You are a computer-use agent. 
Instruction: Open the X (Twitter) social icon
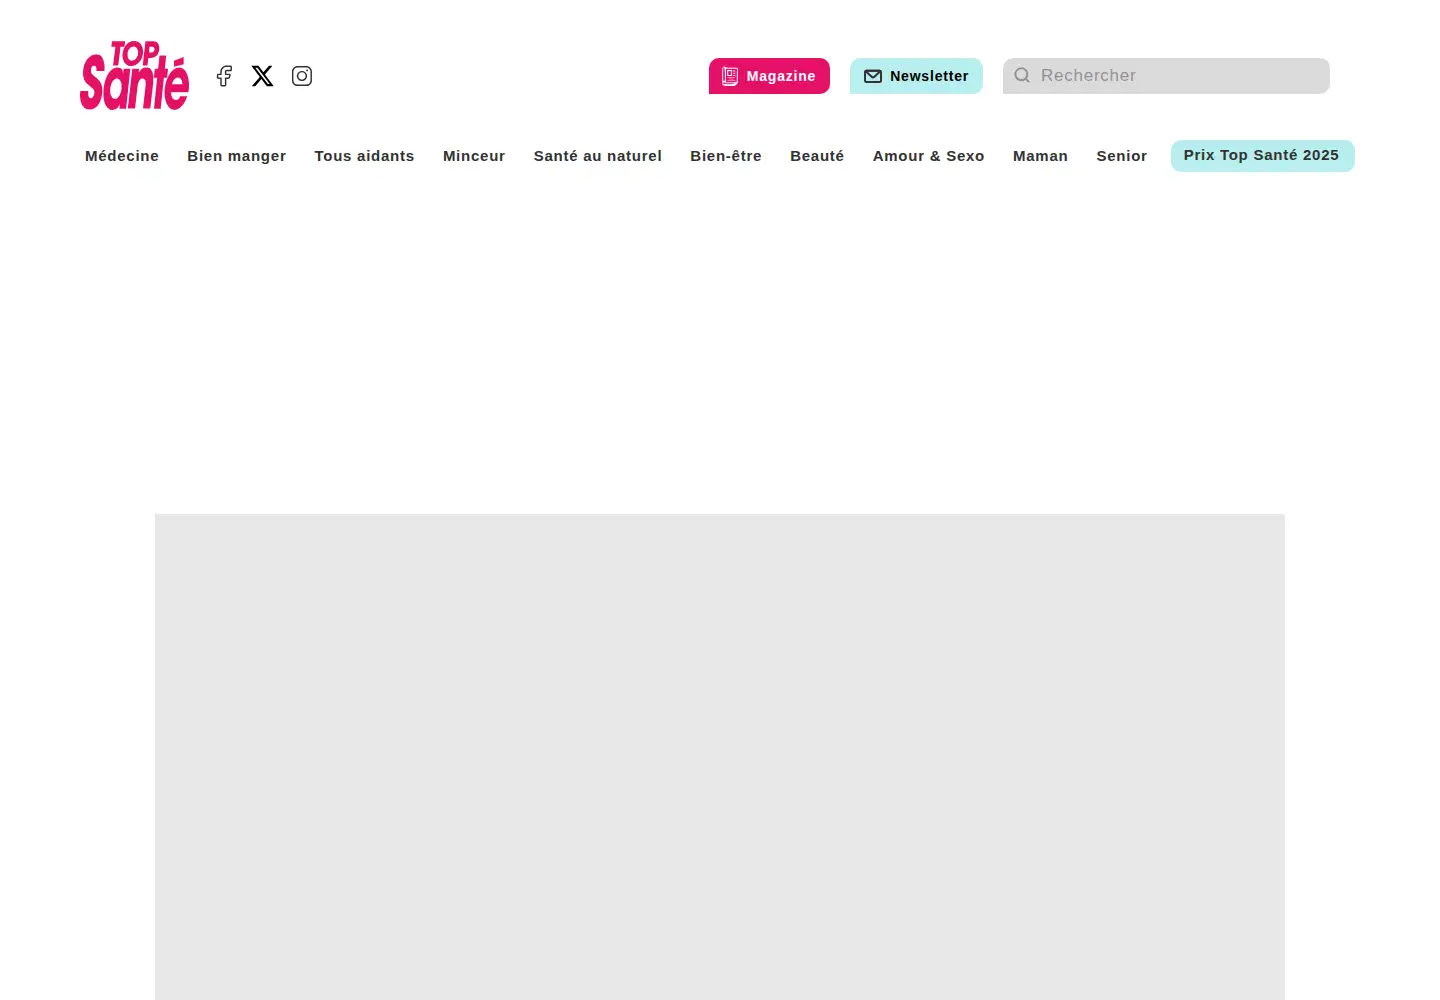262,76
